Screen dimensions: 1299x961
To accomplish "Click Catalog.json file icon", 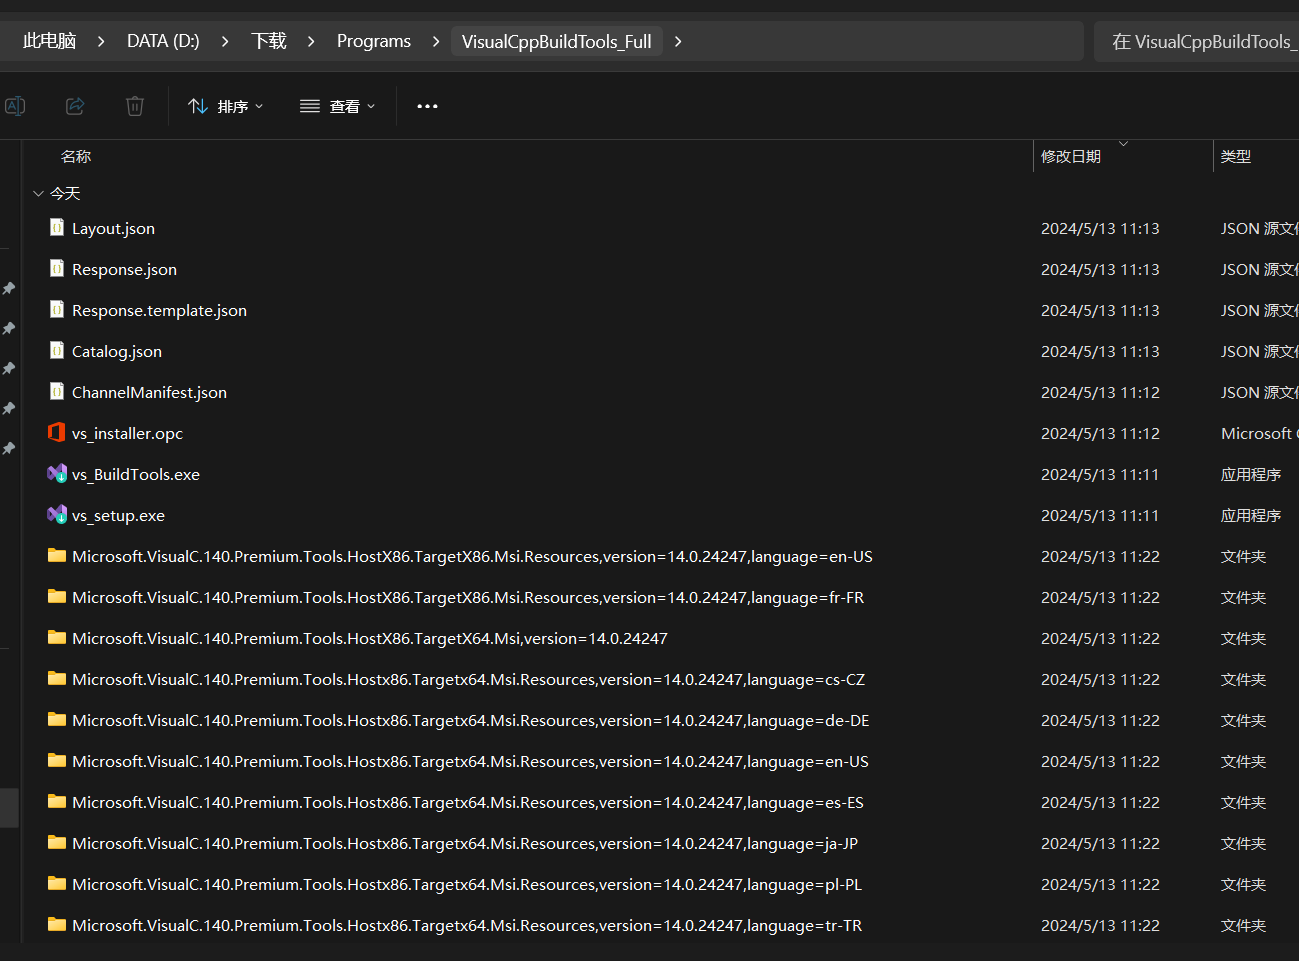I will pos(57,351).
